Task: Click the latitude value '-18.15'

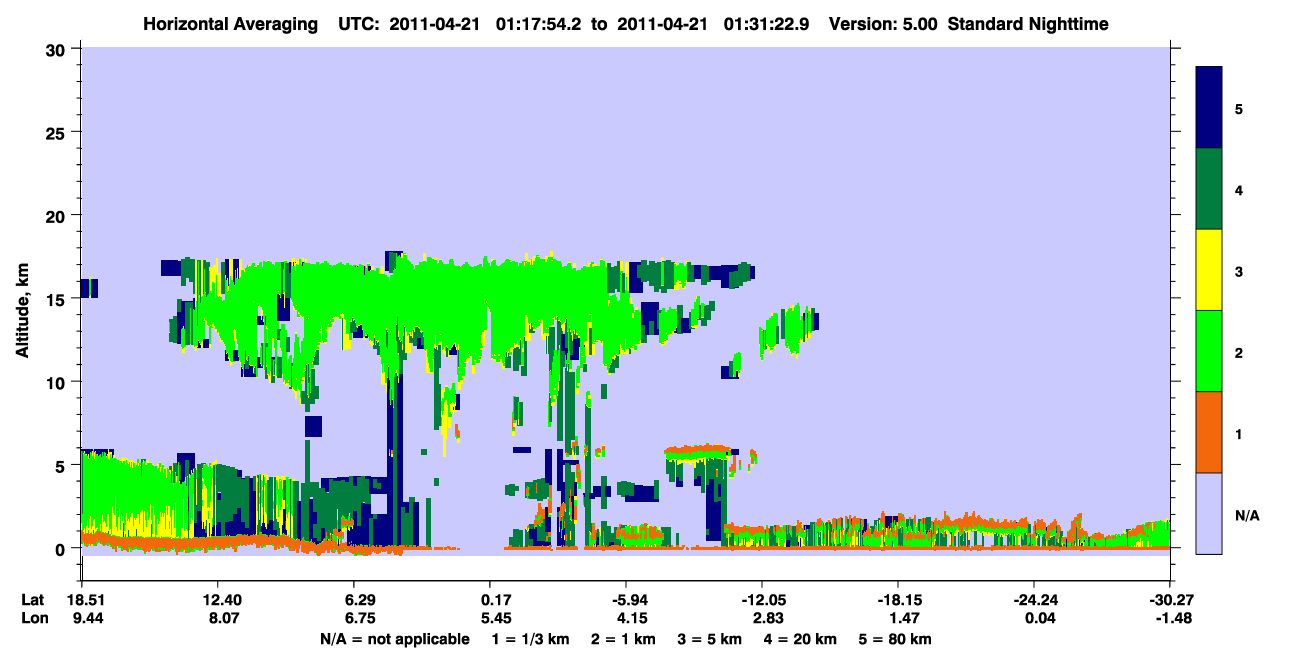Action: point(897,600)
